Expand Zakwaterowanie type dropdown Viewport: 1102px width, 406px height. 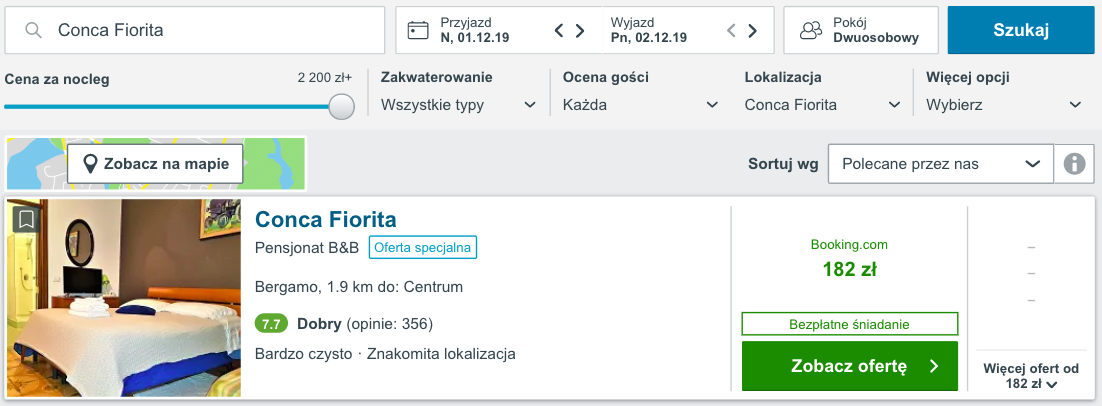tap(458, 105)
